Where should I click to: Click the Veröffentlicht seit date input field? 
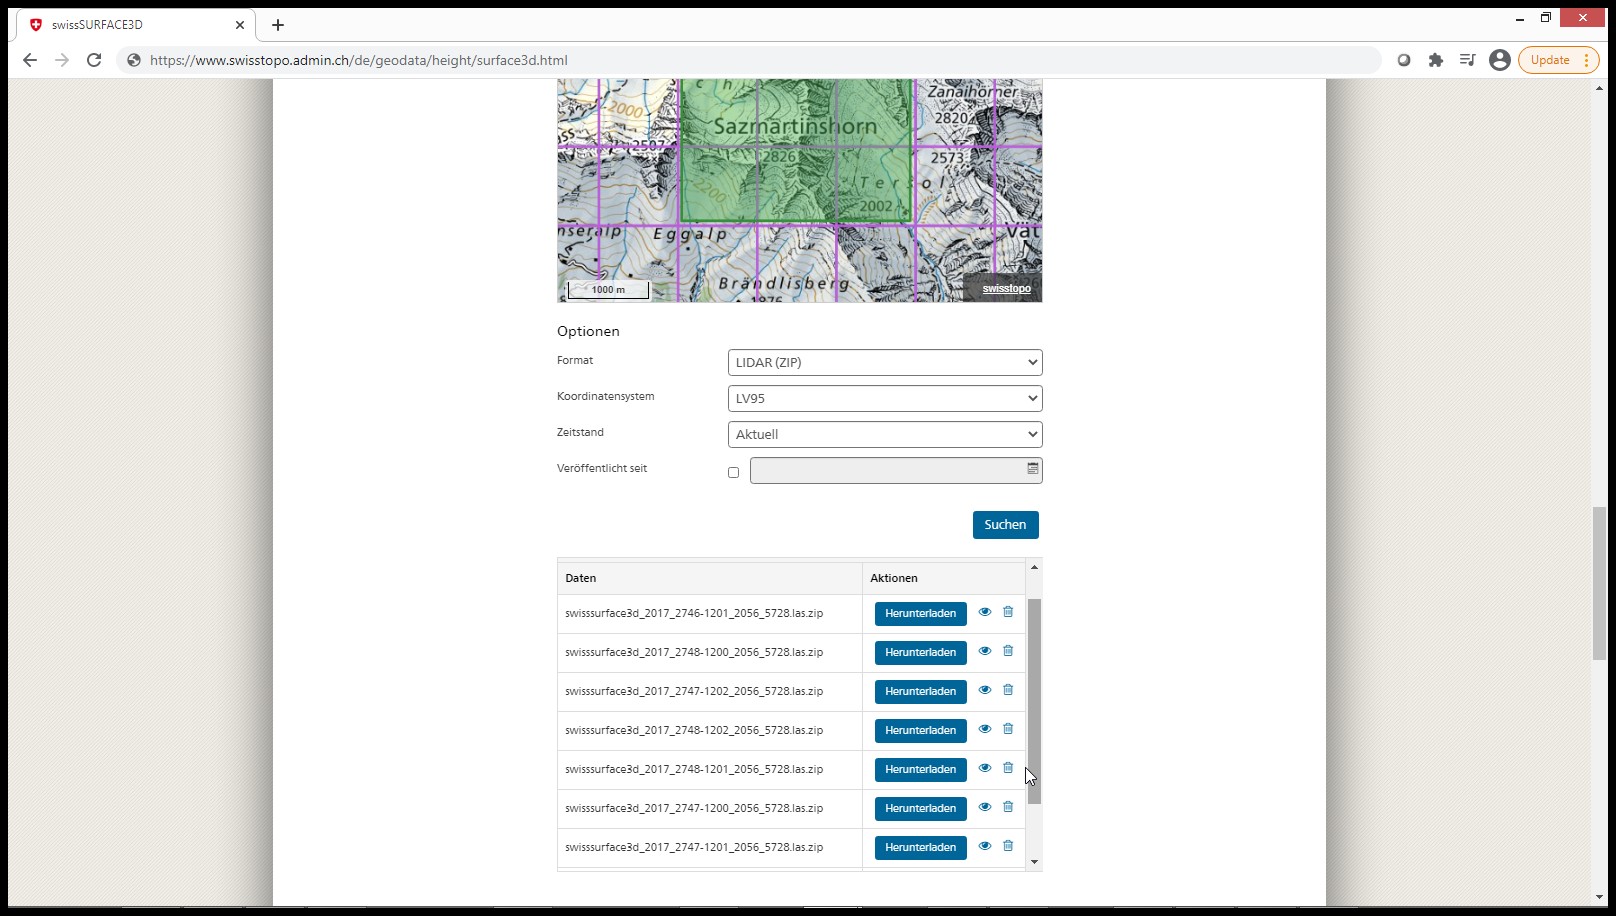pyautogui.click(x=896, y=470)
